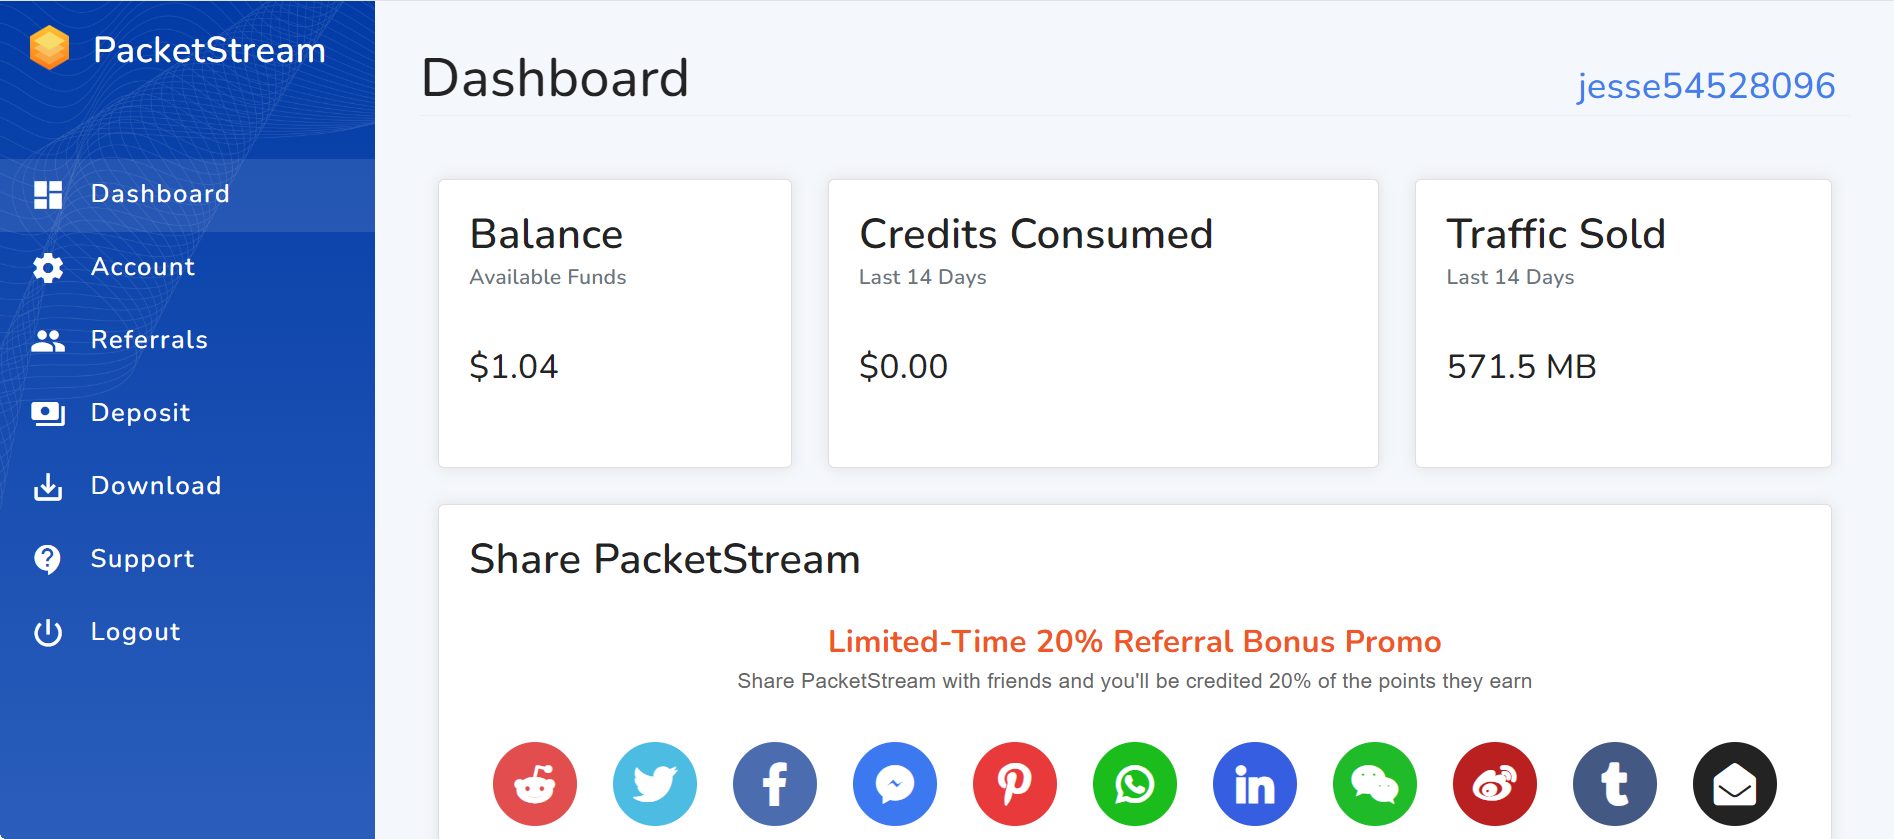
Task: Open the Support question-mark icon
Action: pyautogui.click(x=47, y=559)
